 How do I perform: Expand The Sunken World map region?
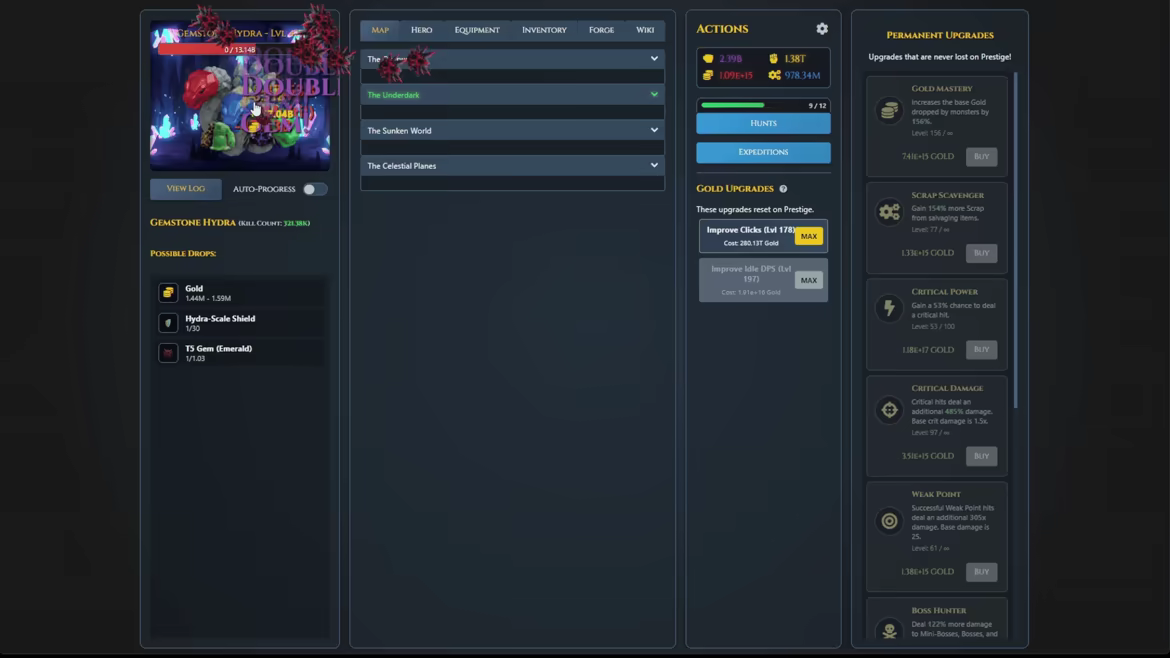(512, 131)
